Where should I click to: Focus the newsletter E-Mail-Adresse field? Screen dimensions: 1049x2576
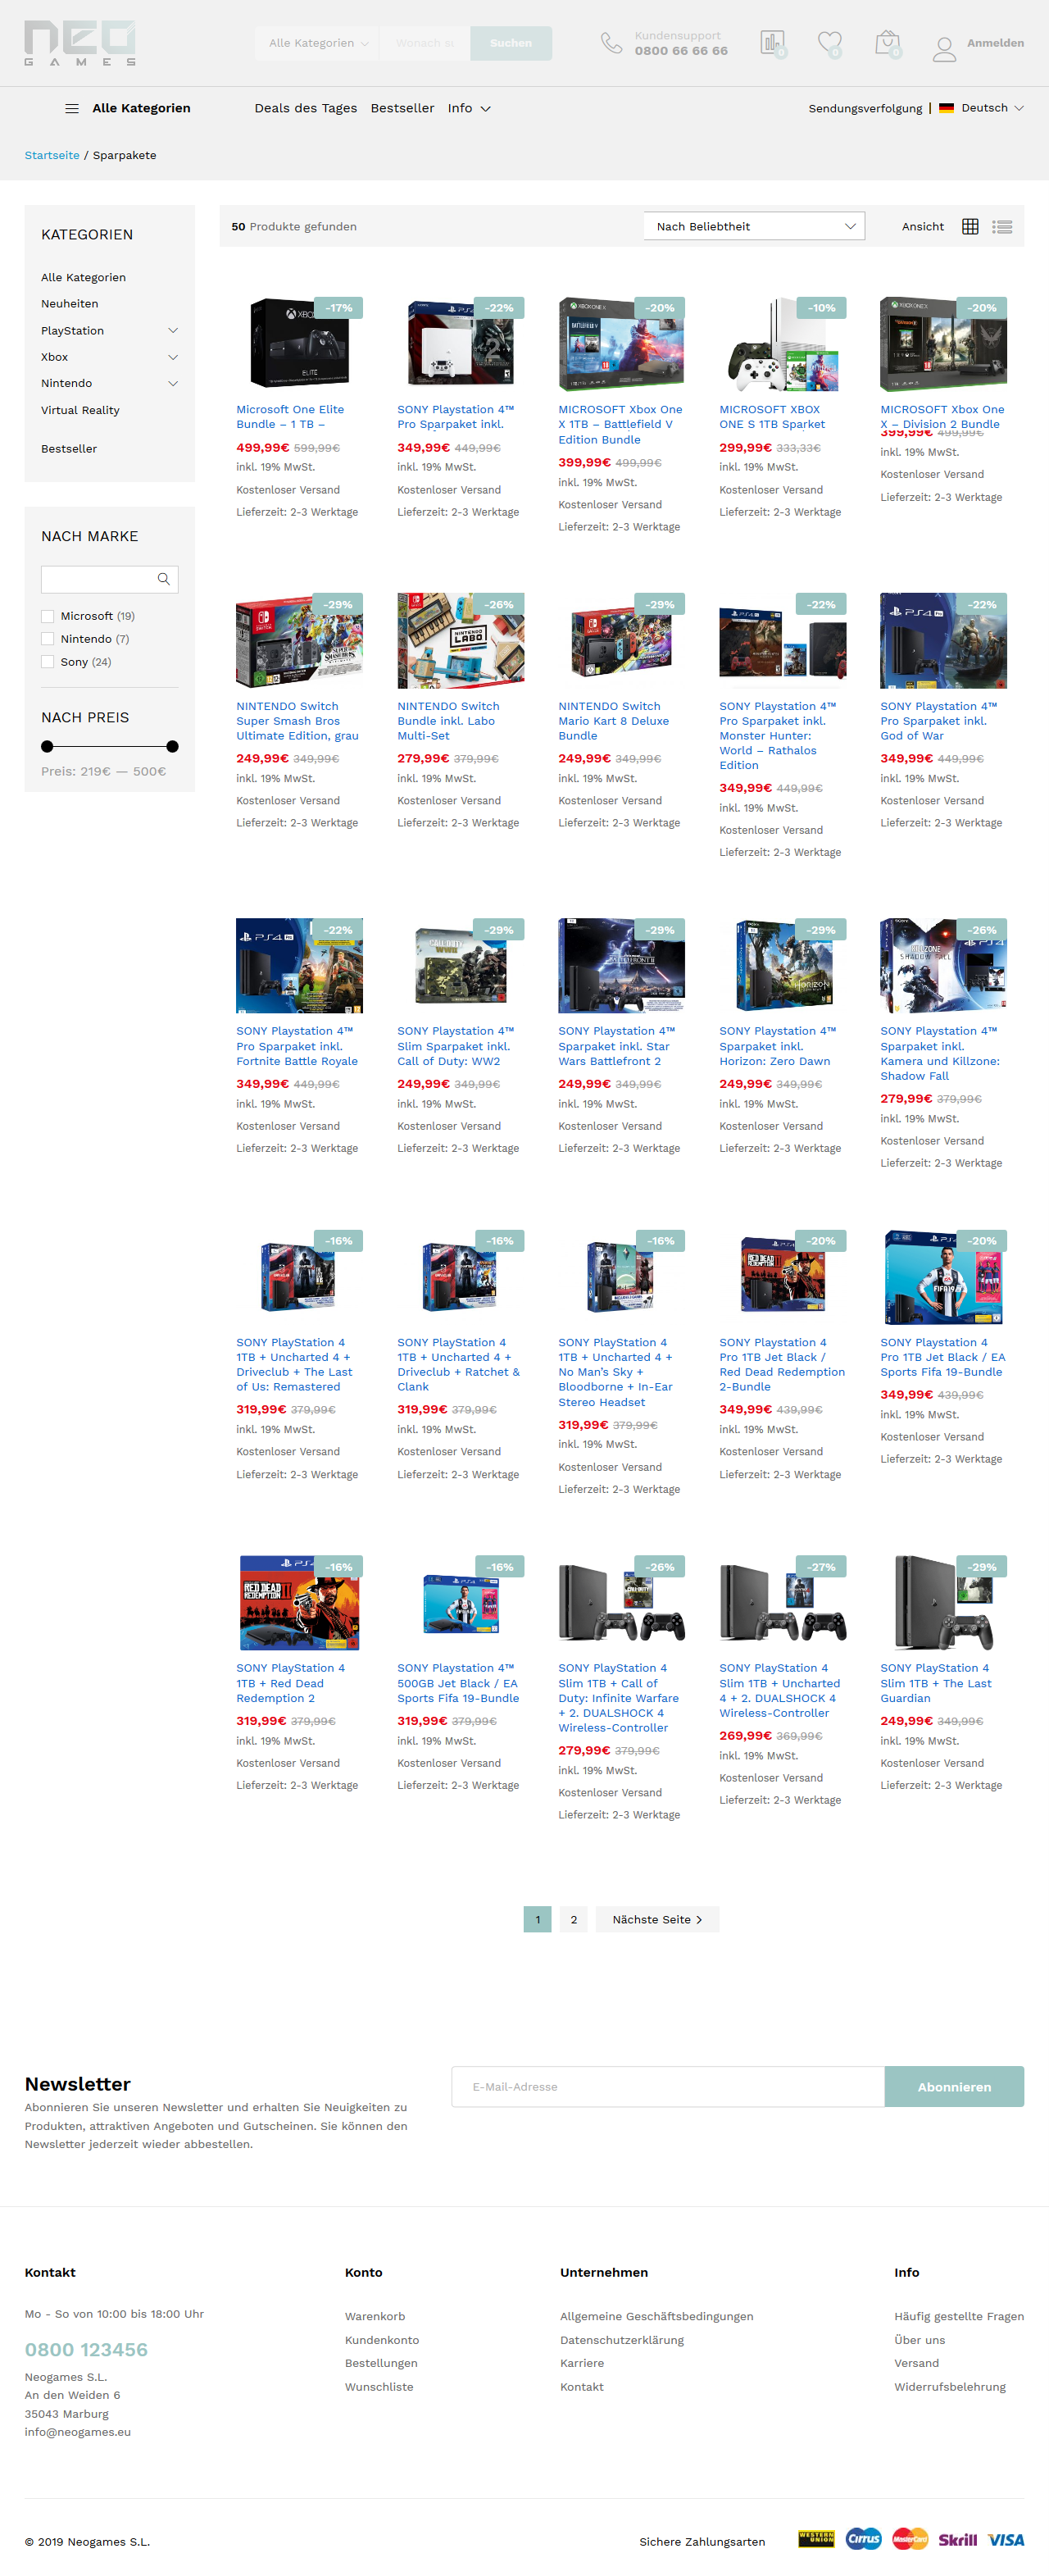click(x=668, y=2087)
